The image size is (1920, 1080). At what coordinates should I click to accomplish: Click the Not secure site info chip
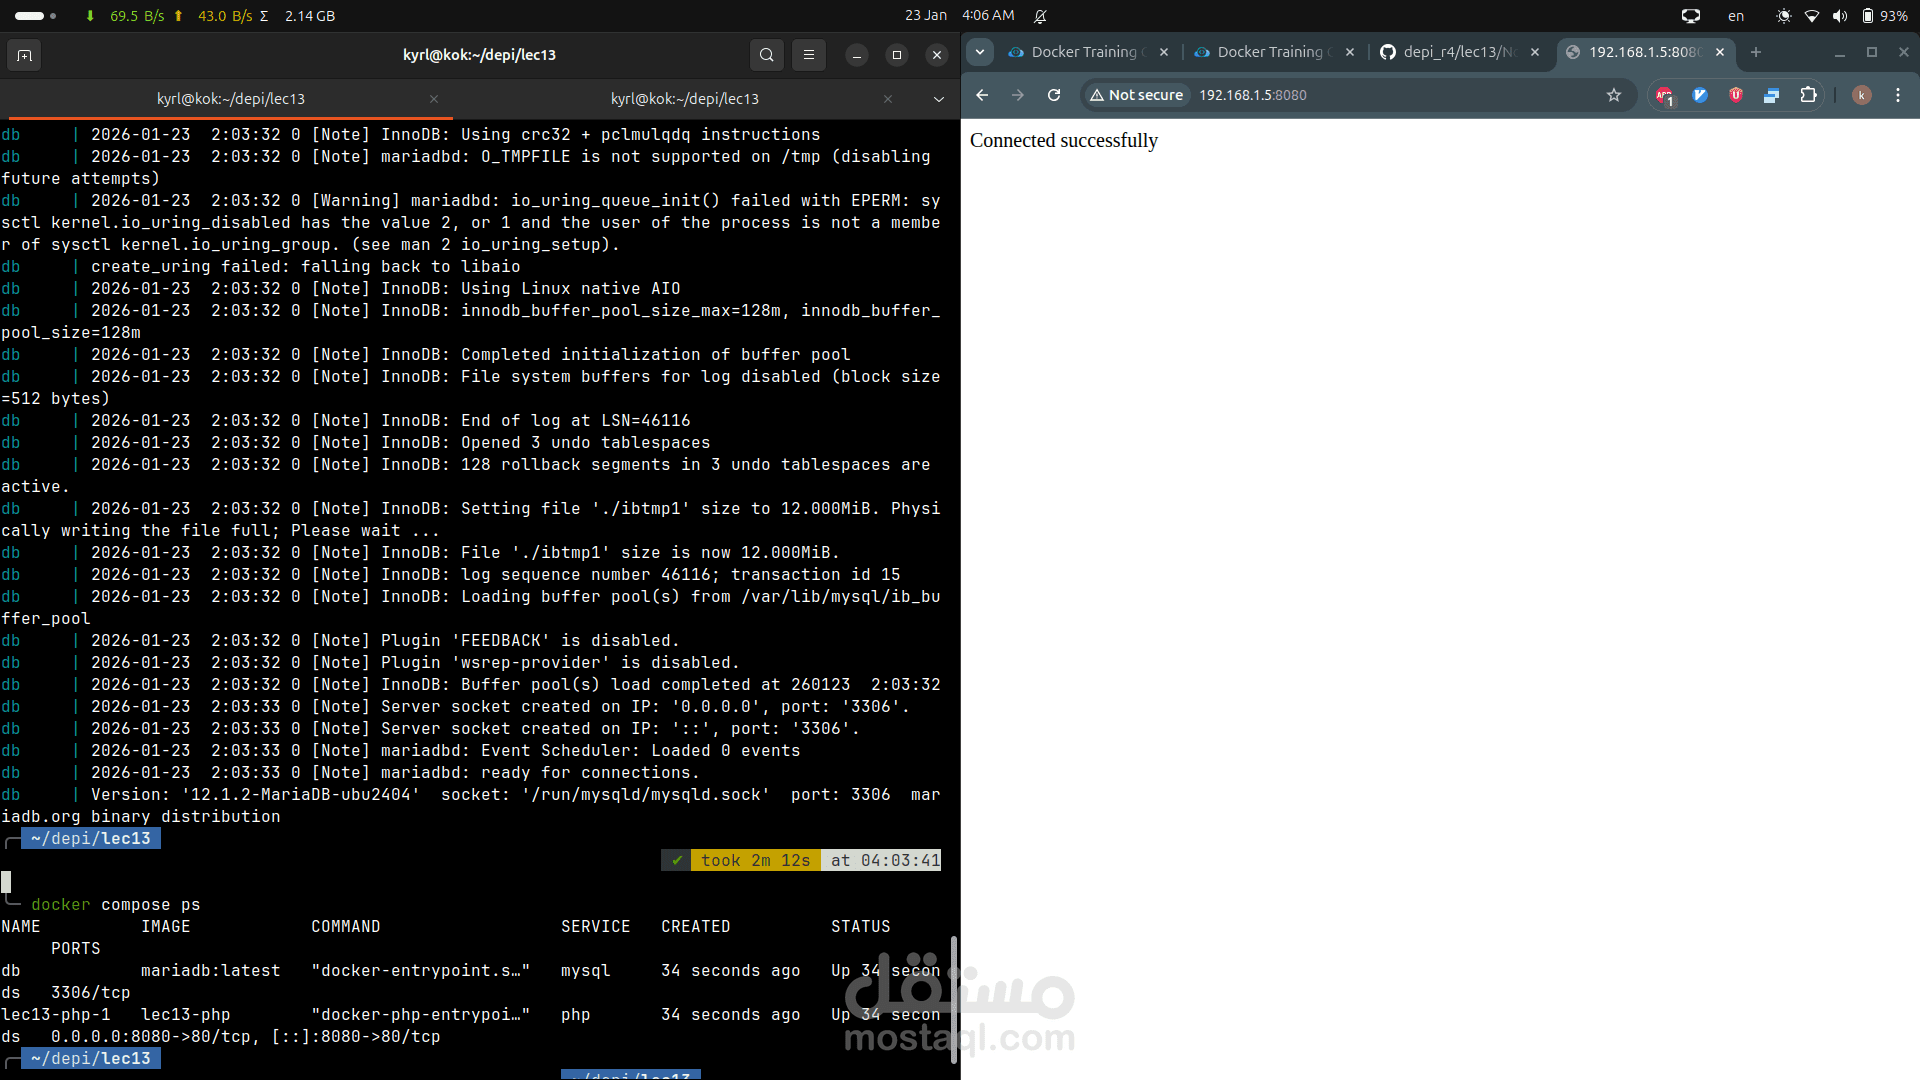pos(1137,95)
